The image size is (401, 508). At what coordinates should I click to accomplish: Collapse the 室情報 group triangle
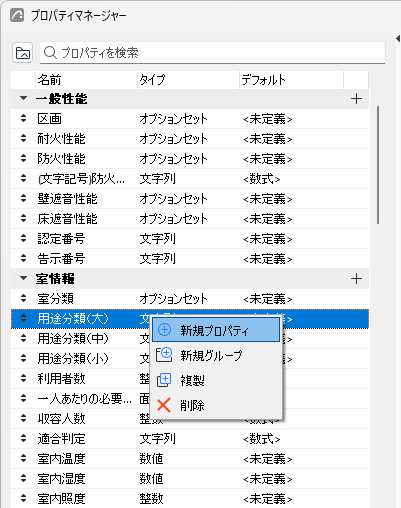pyautogui.click(x=23, y=278)
